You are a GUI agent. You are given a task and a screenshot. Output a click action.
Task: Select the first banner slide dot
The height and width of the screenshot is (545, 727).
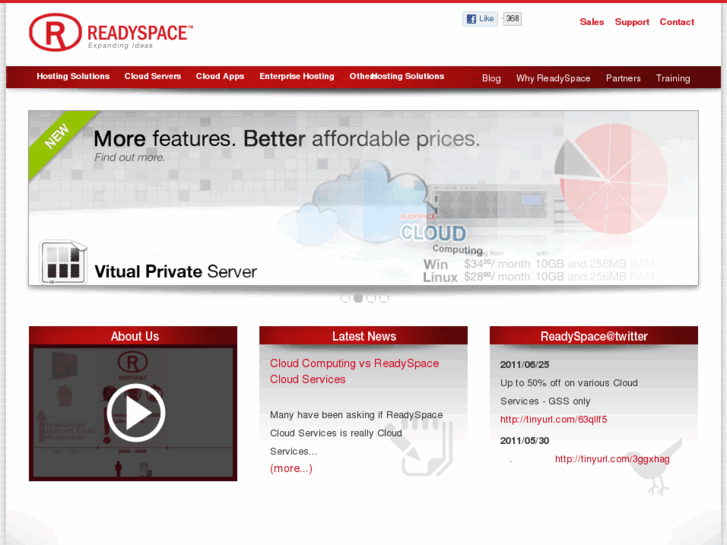tap(345, 298)
